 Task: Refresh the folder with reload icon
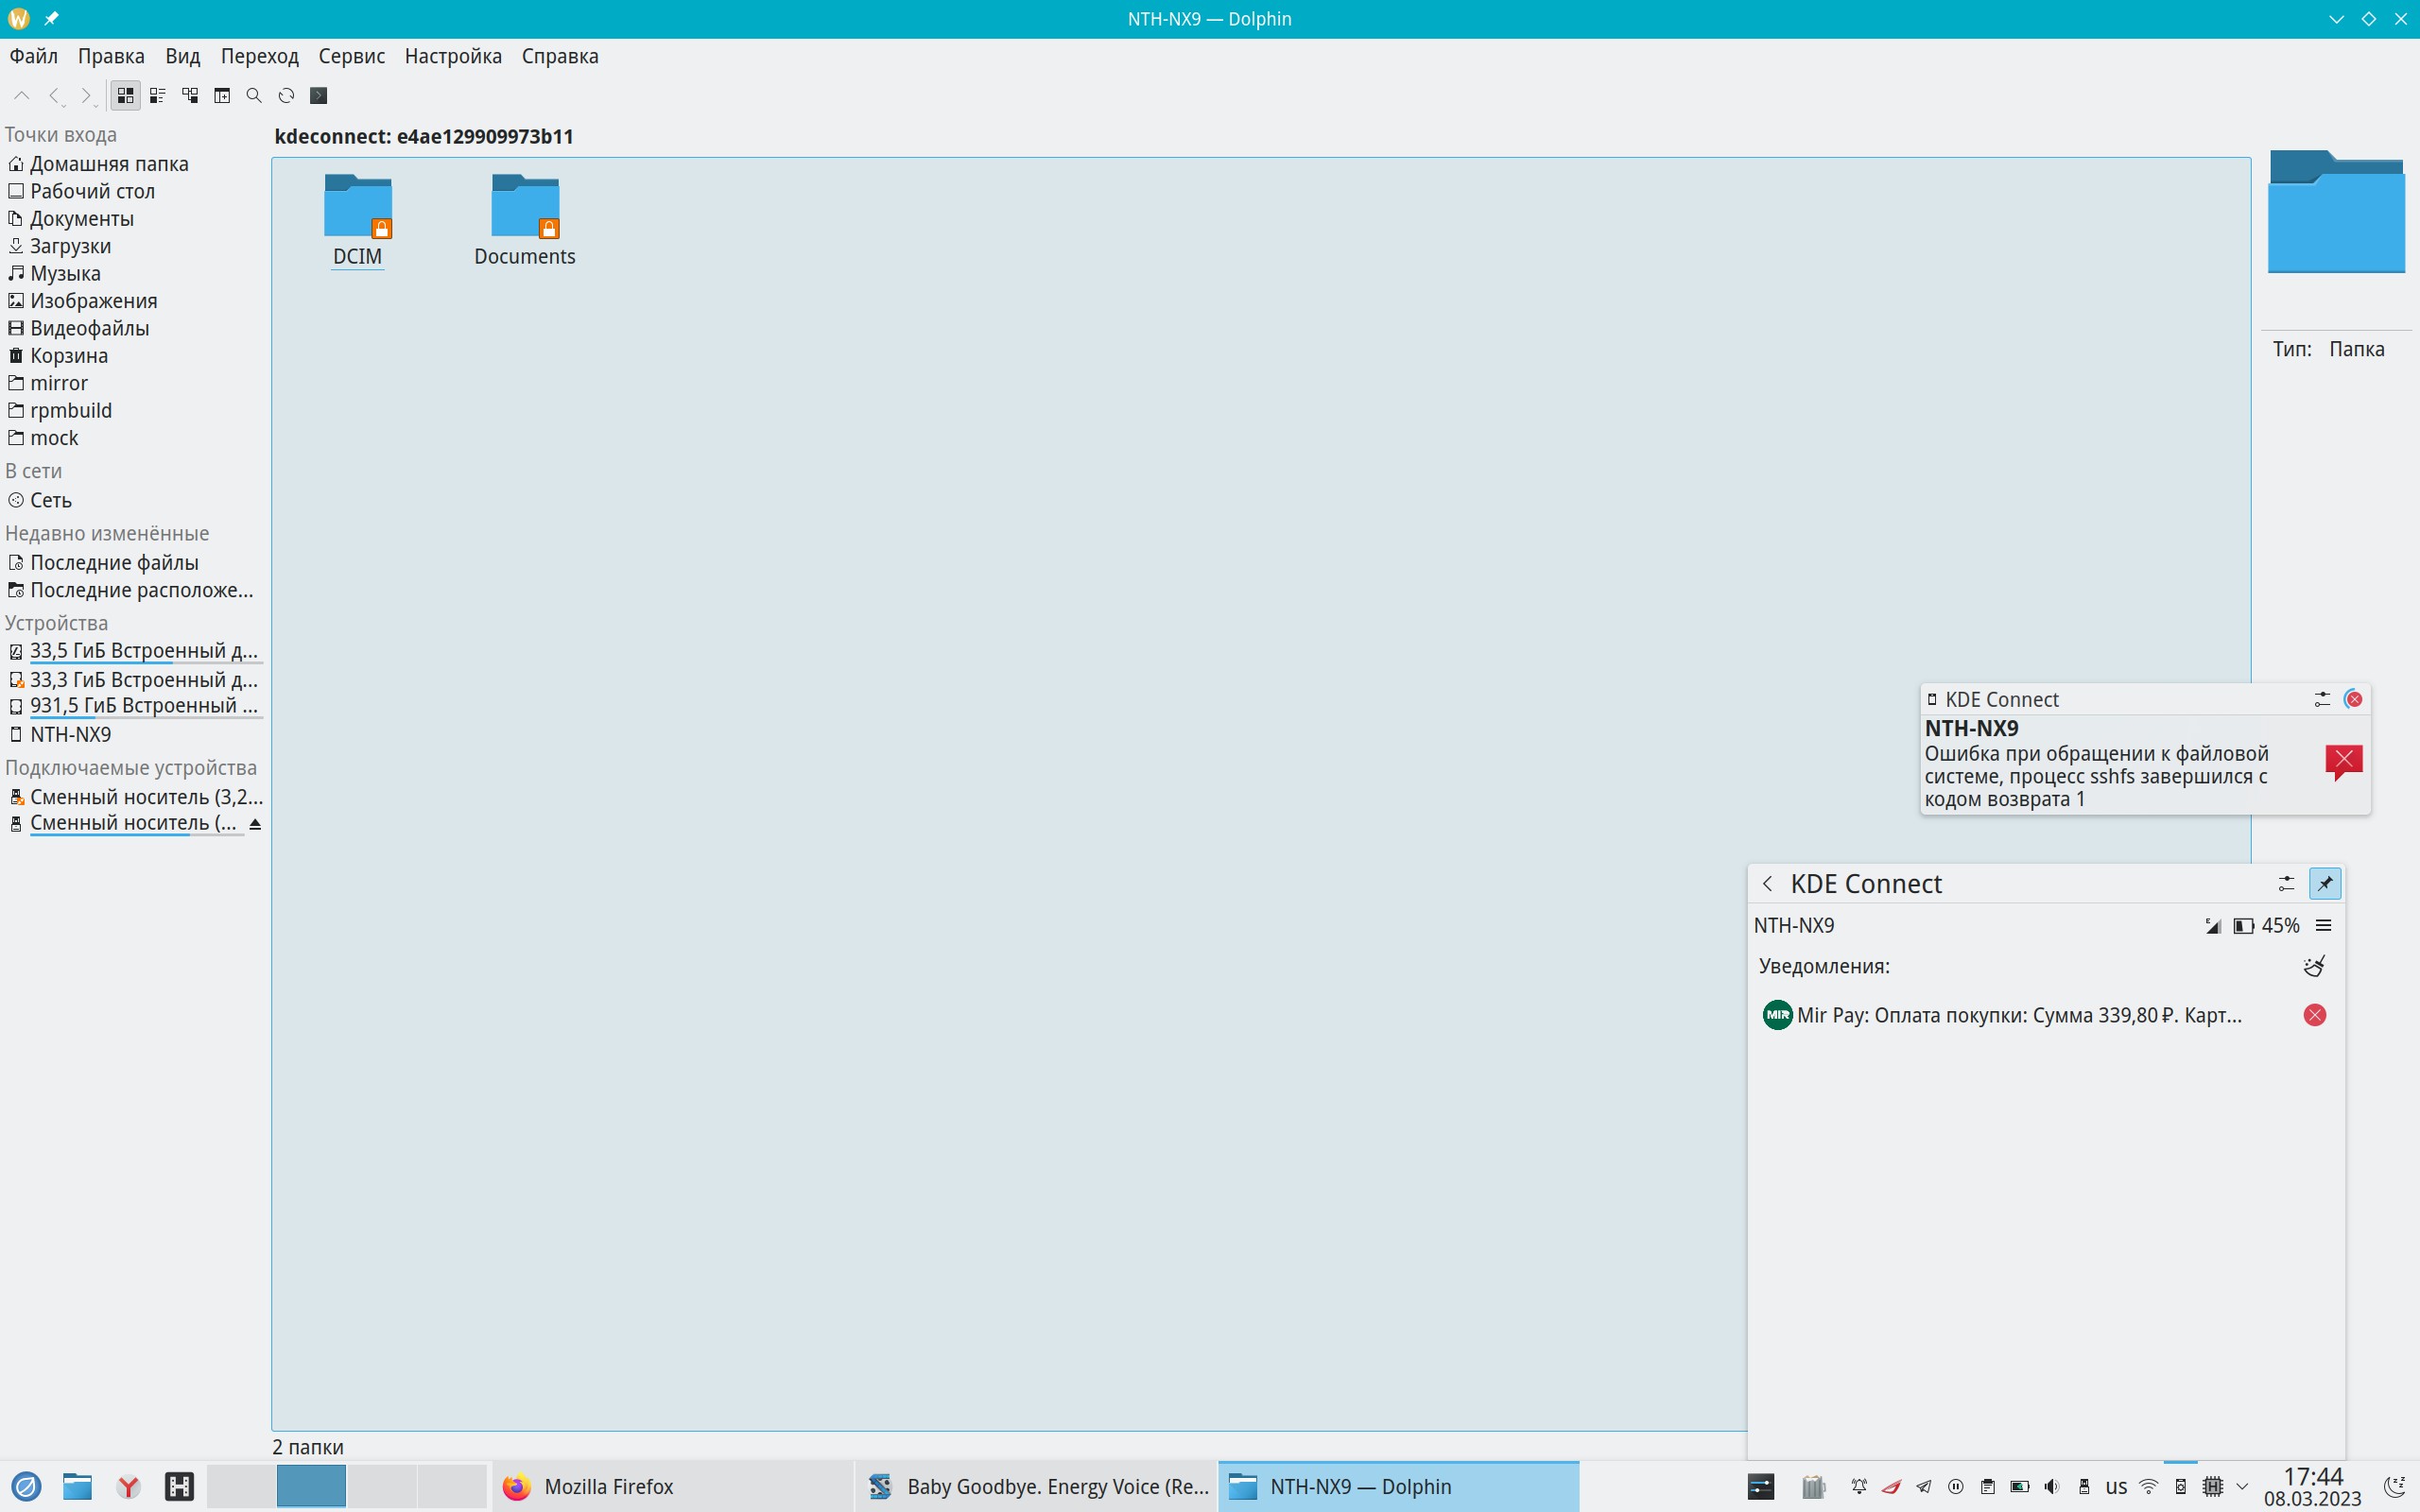click(x=286, y=96)
